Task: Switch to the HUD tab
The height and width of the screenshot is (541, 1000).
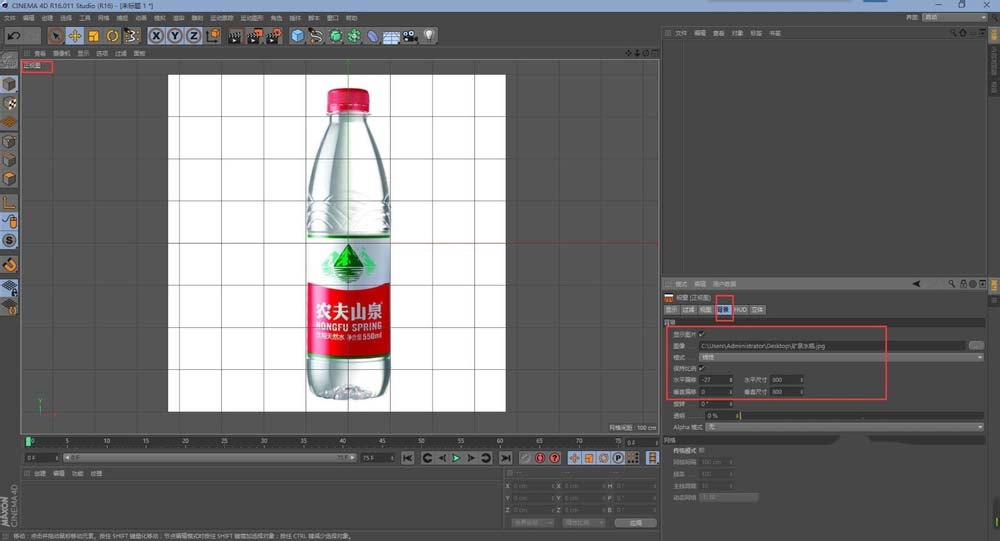Action: point(740,310)
